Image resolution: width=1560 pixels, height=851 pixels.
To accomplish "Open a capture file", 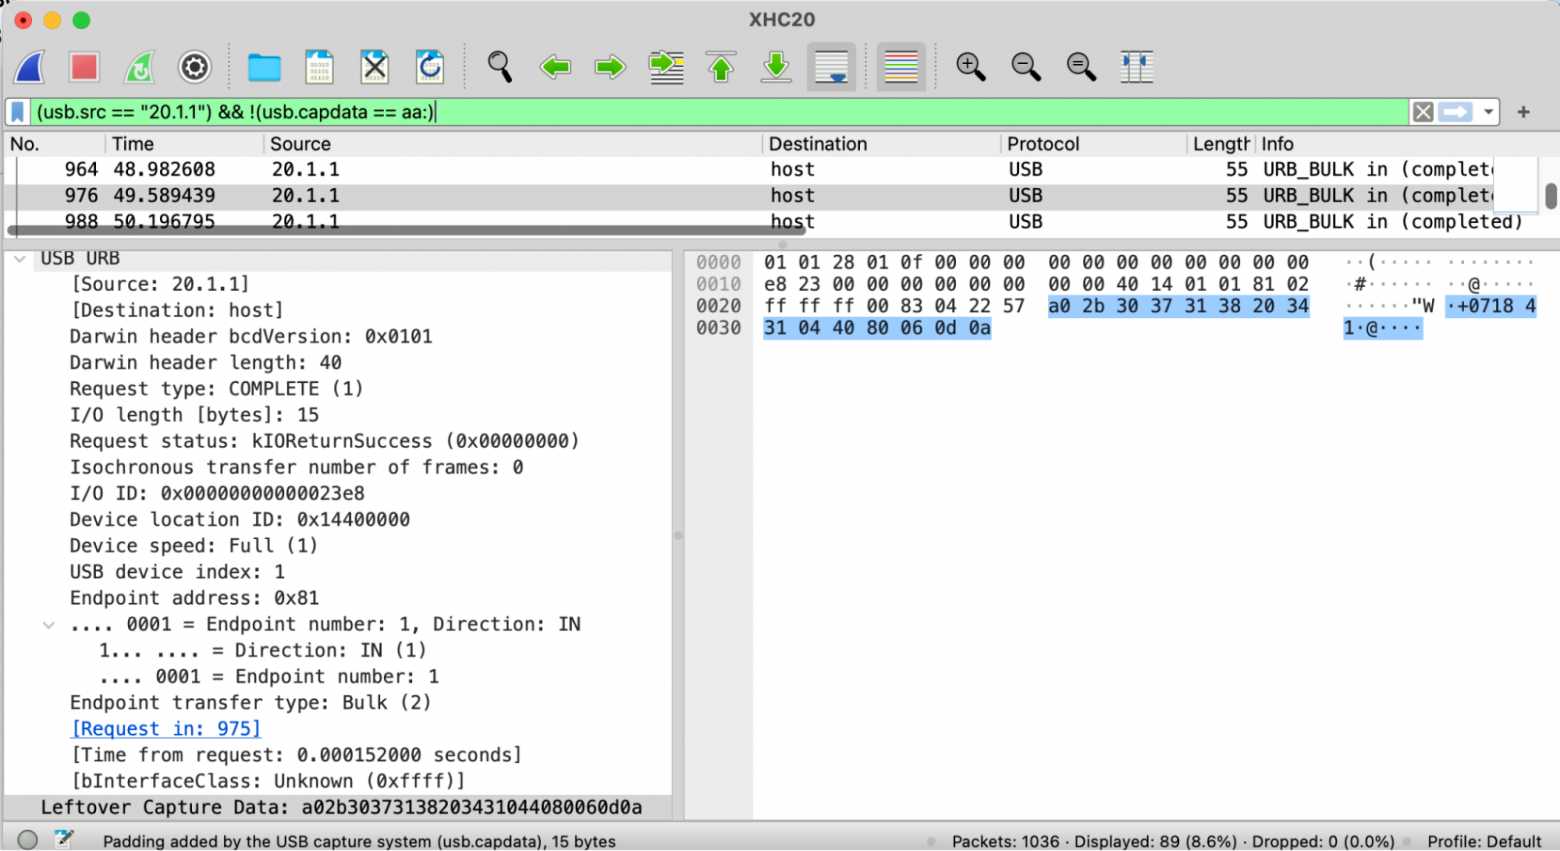I will pyautogui.click(x=264, y=67).
